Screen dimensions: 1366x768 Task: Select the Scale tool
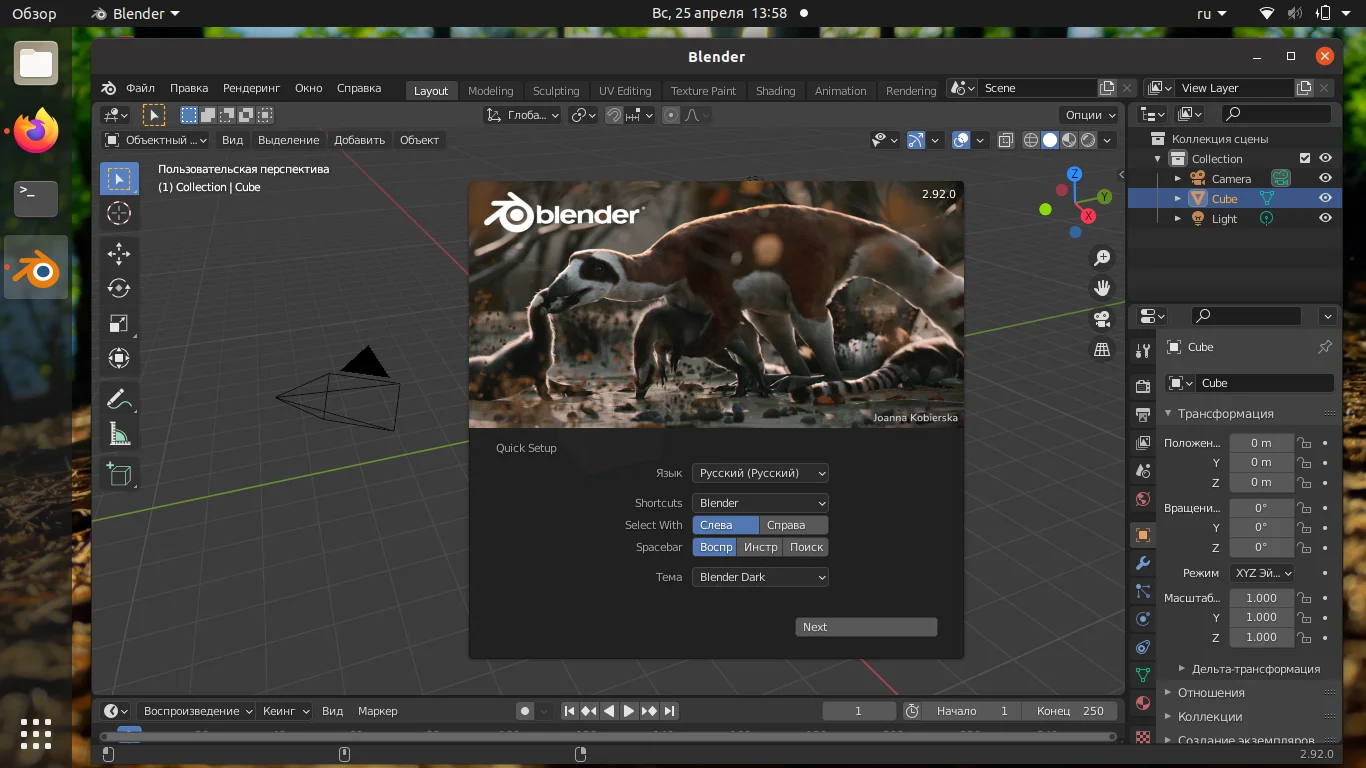tap(119, 323)
